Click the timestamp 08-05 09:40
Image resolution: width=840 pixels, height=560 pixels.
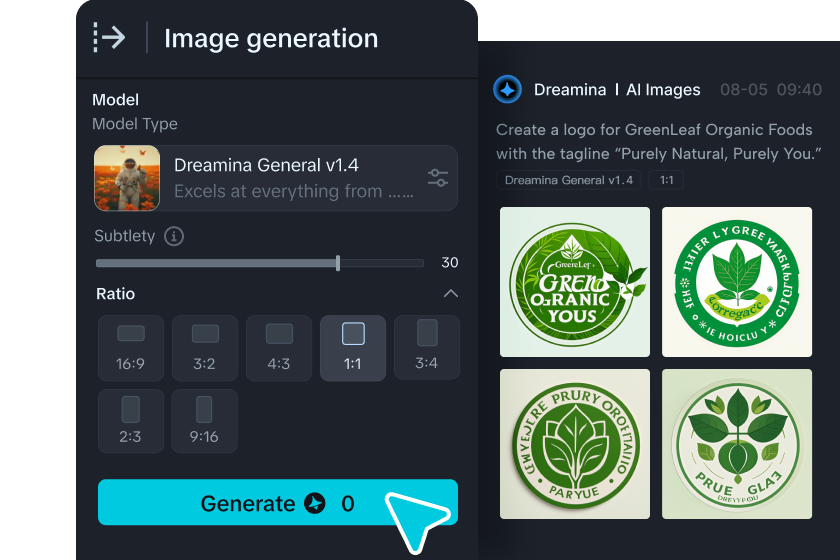770,89
